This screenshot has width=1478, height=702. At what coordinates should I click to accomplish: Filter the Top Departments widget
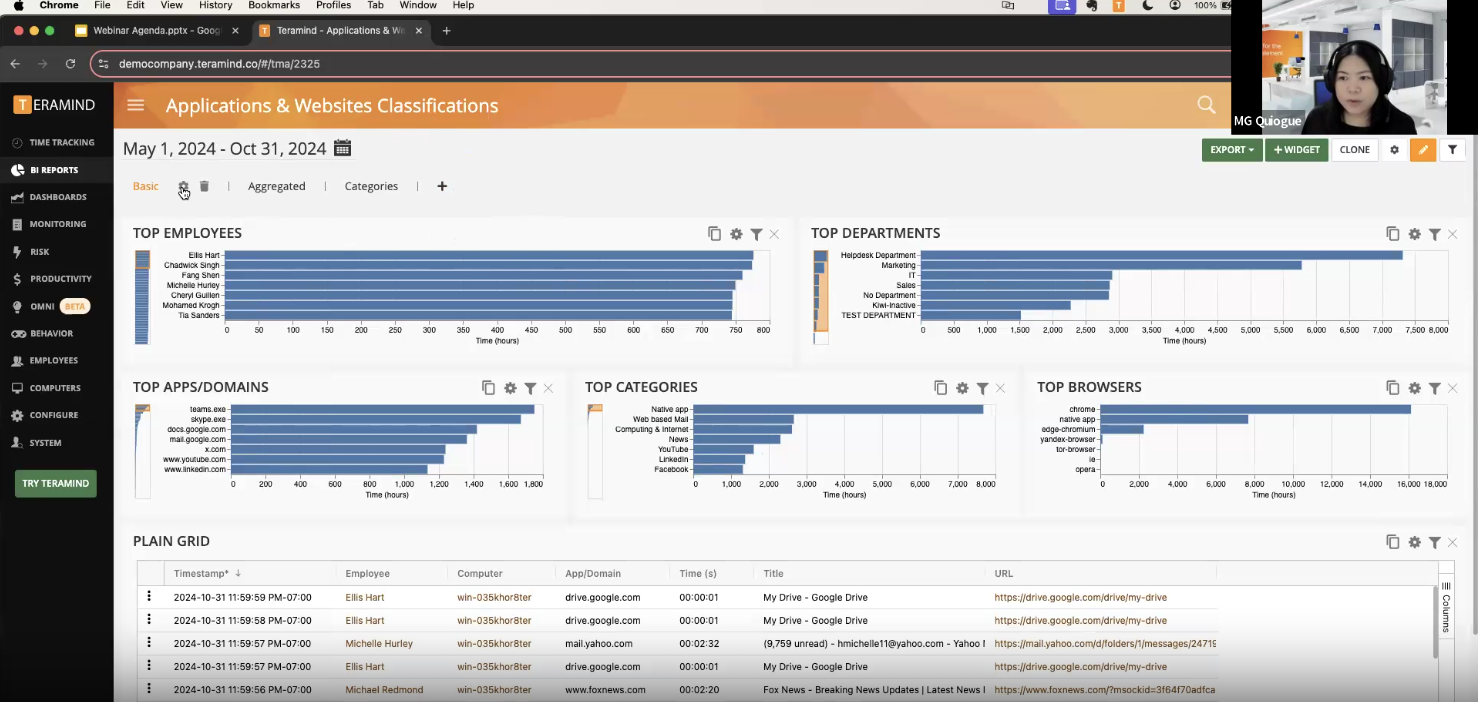[1434, 233]
